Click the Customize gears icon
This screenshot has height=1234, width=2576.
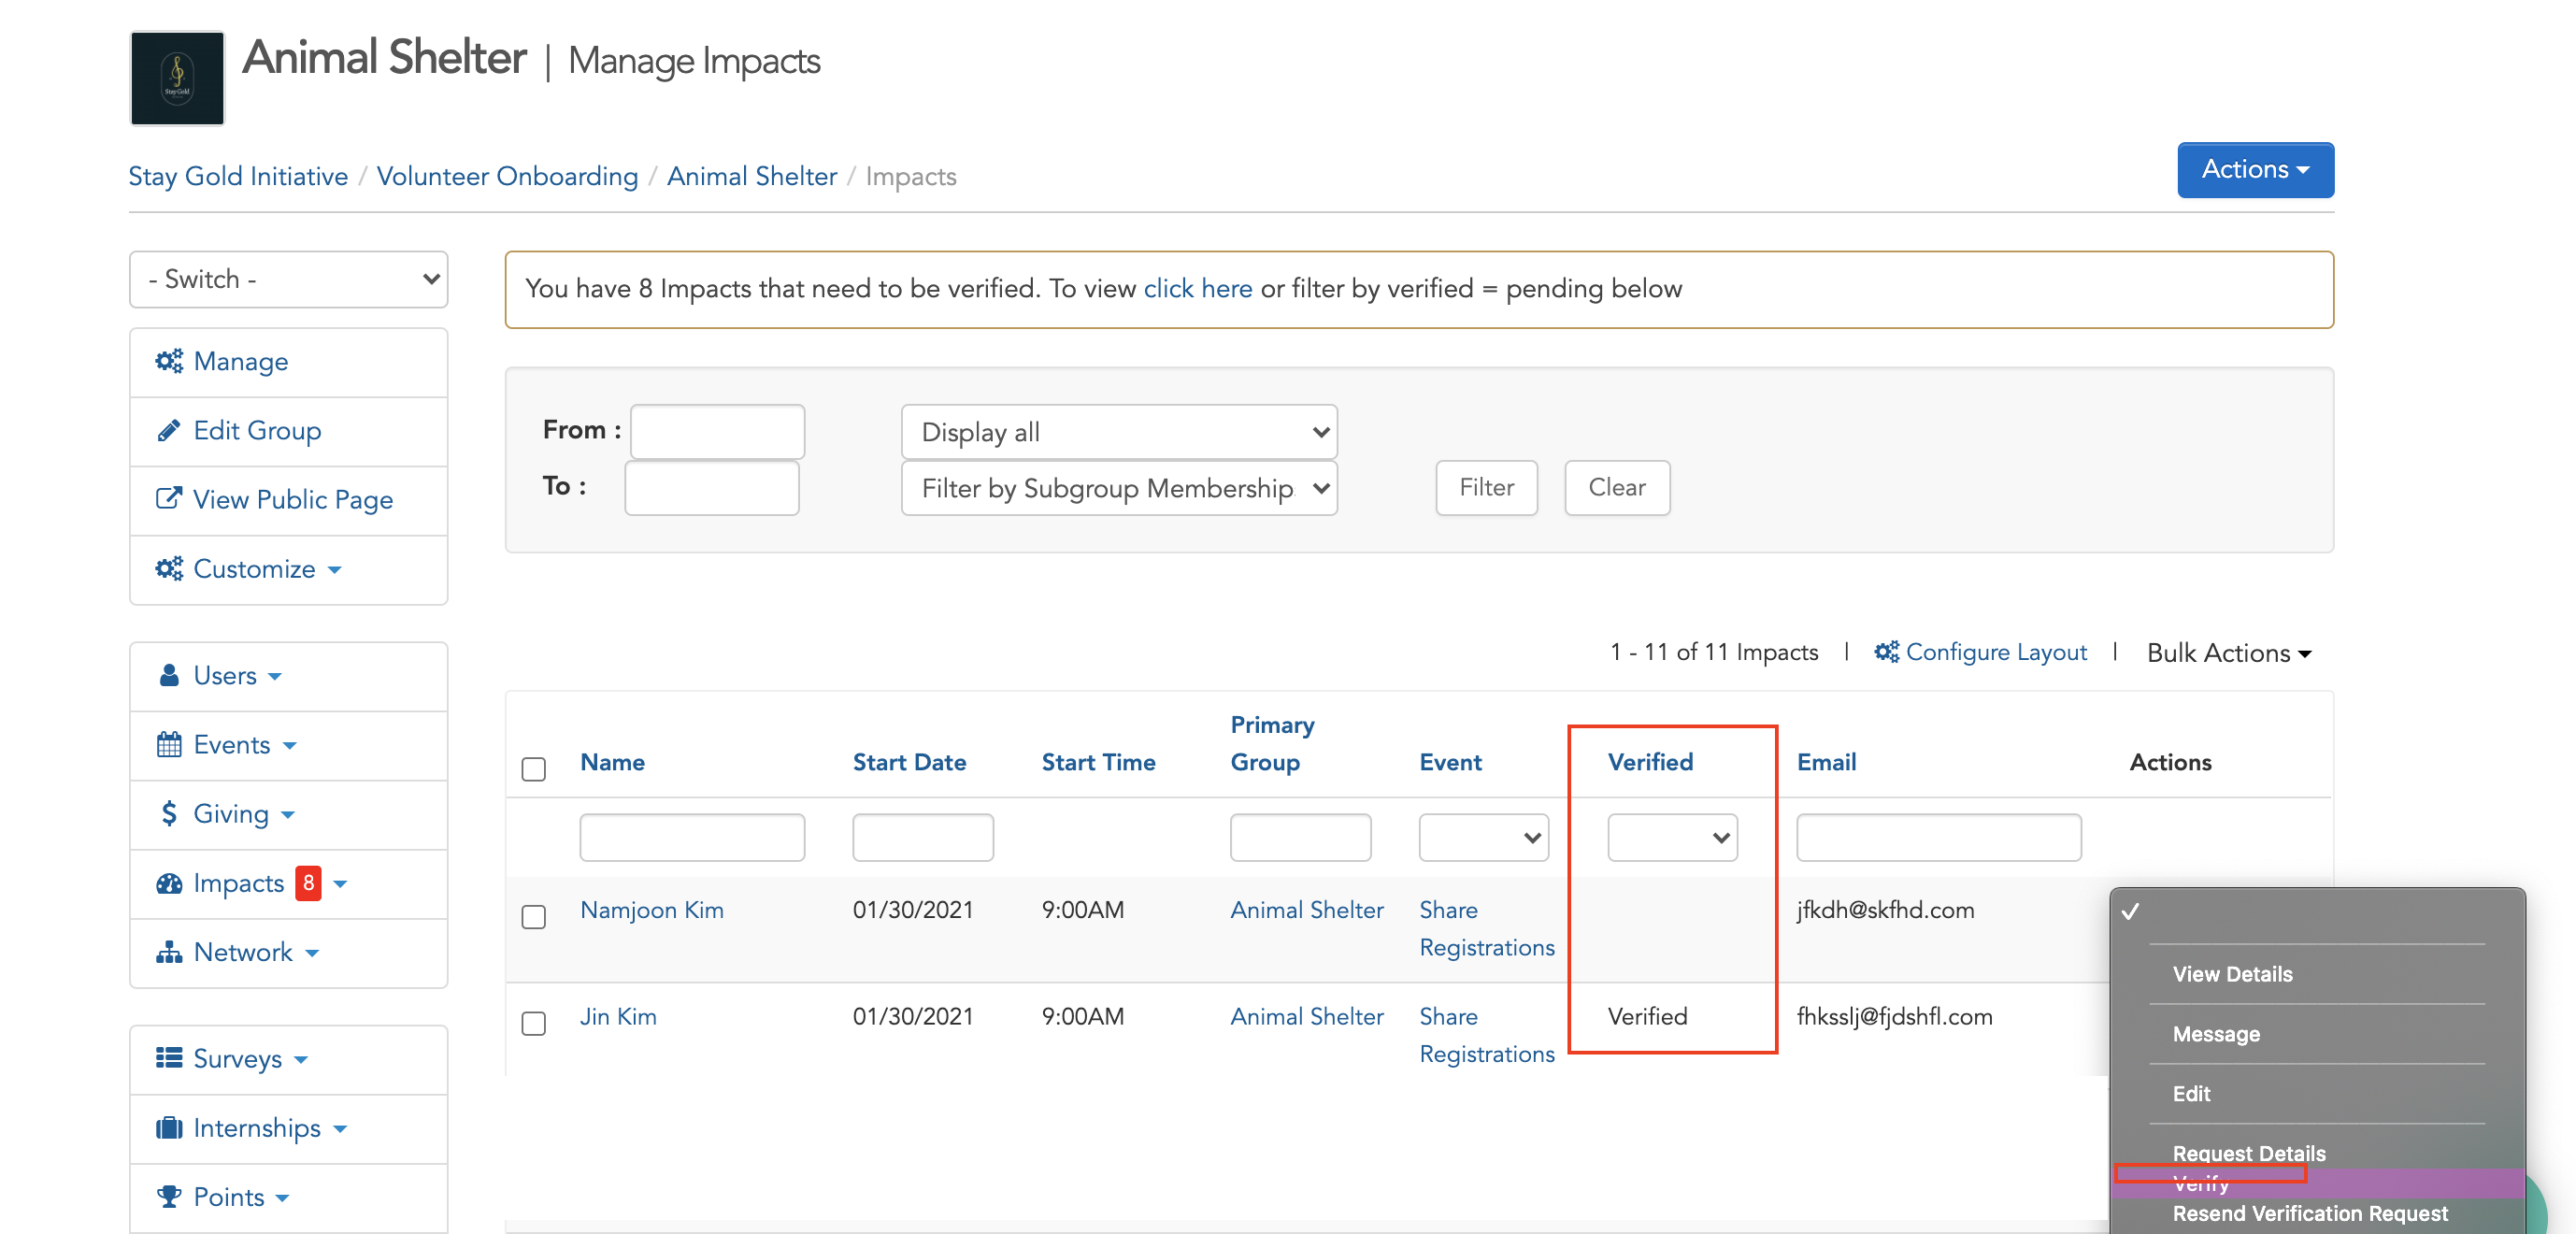pyautogui.click(x=169, y=568)
